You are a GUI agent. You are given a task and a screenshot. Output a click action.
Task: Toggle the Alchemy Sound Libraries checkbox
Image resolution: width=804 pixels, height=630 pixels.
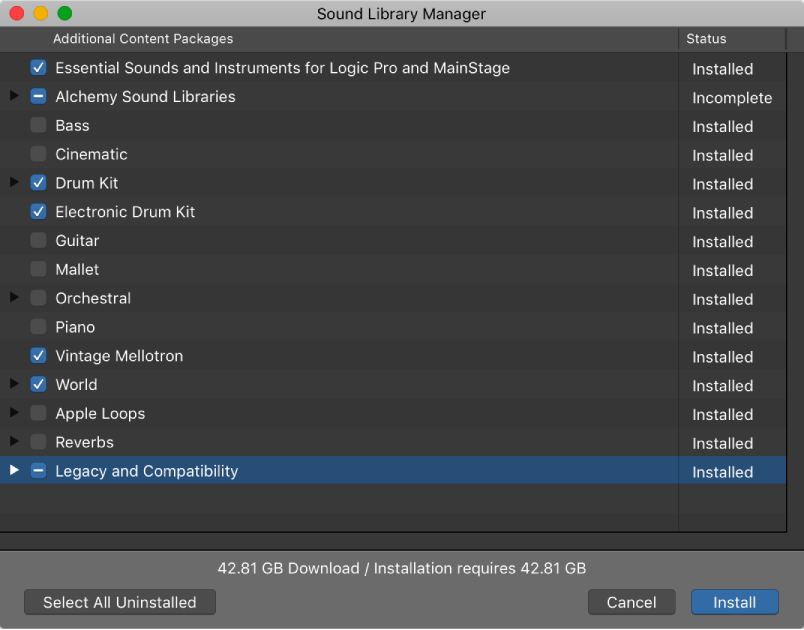coord(37,97)
